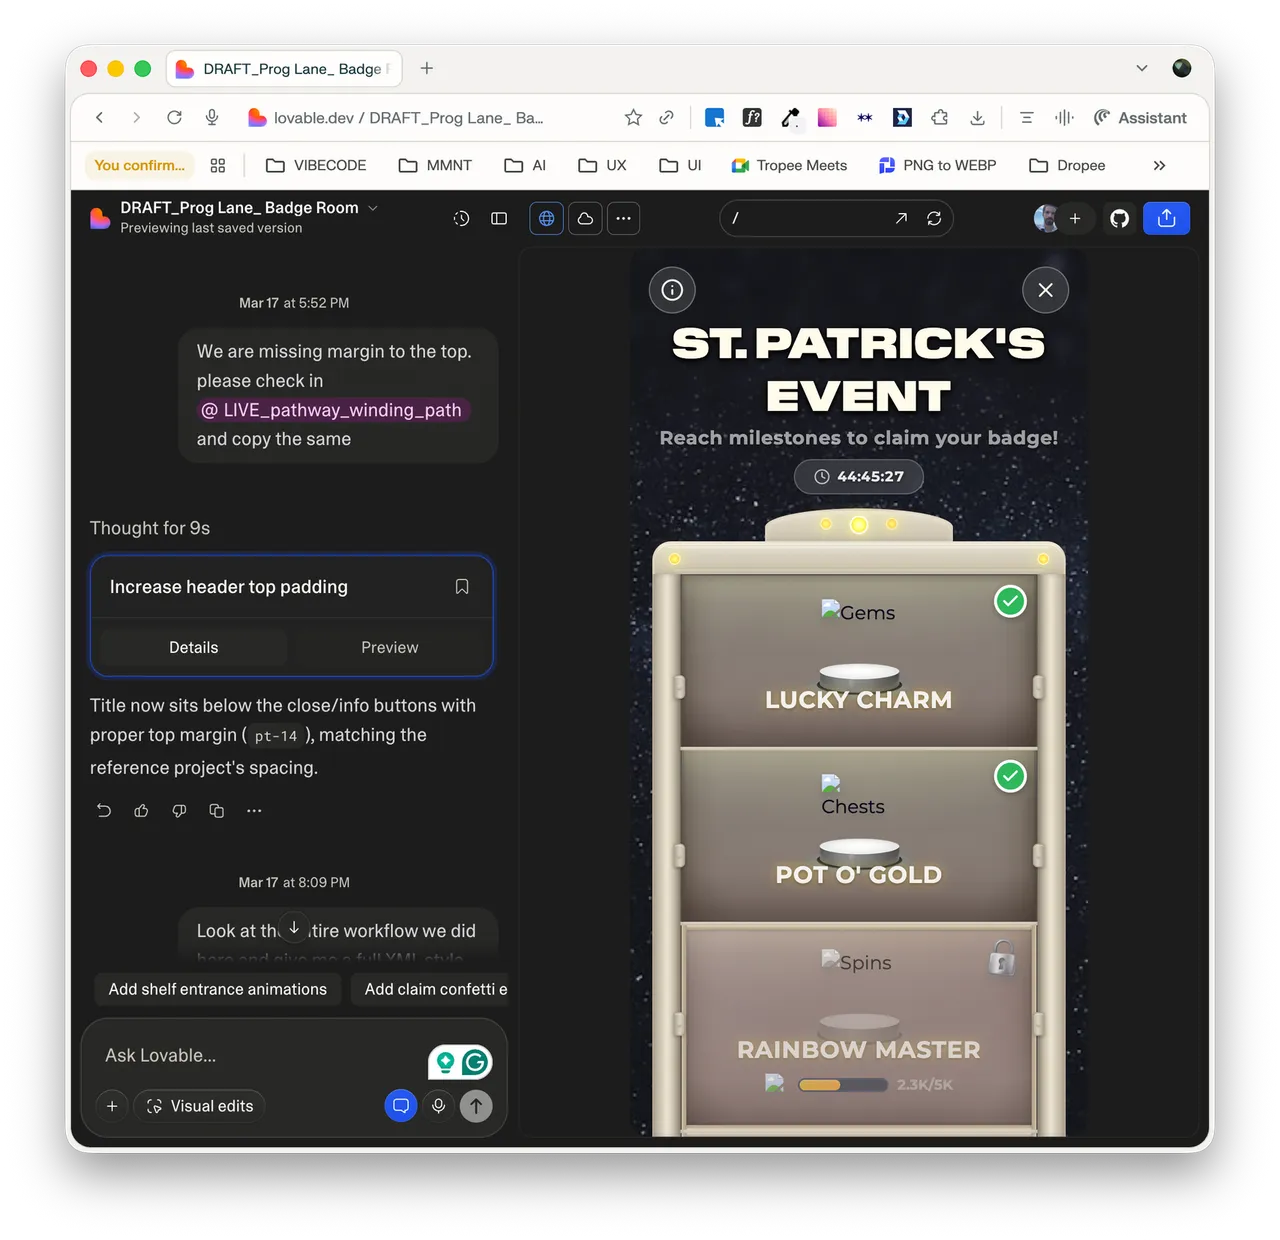This screenshot has height=1240, width=1280.
Task: Expand the tab list chevron
Action: click(x=1142, y=68)
